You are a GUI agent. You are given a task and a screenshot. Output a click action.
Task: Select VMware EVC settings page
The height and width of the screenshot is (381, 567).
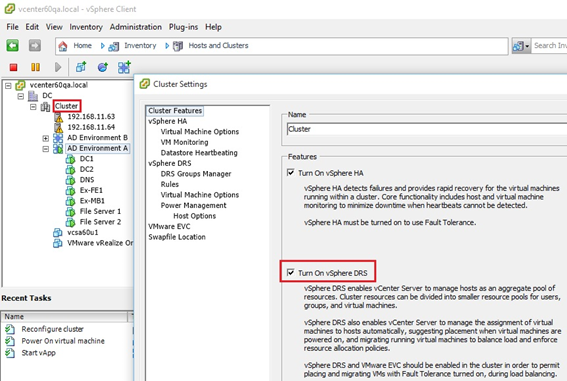169,226
